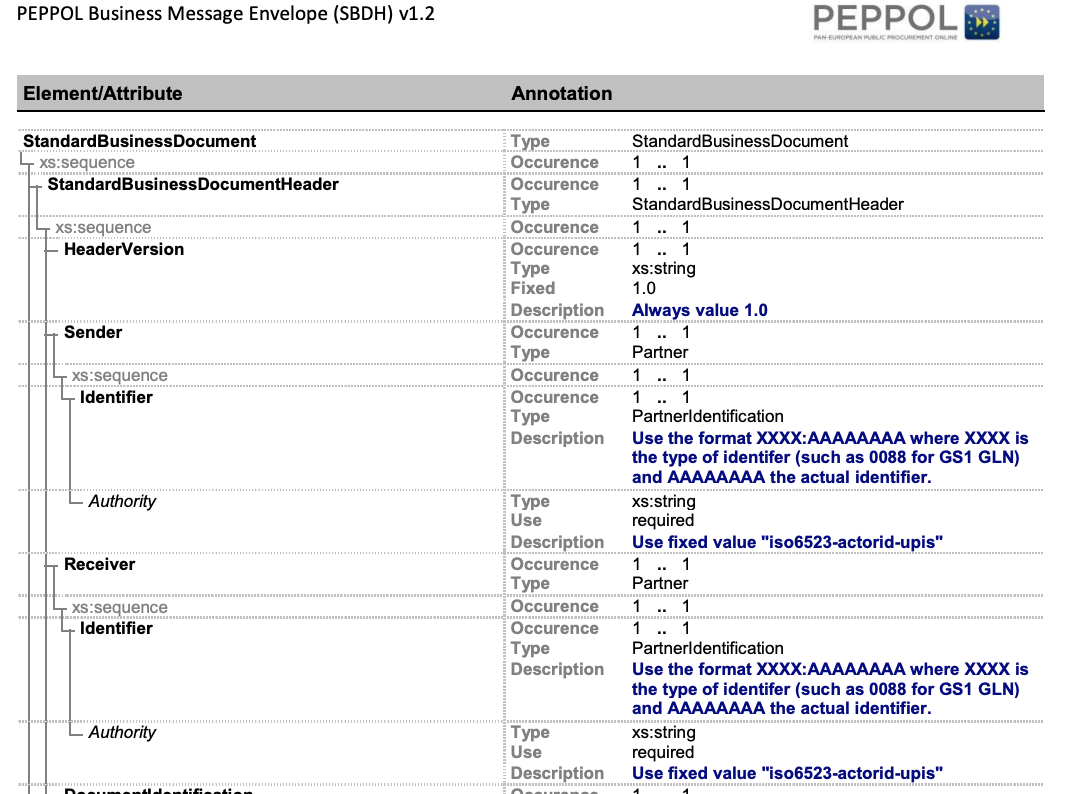Select the StandardBusinessDocument root element
This screenshot has height=794, width=1080.
click(140, 141)
